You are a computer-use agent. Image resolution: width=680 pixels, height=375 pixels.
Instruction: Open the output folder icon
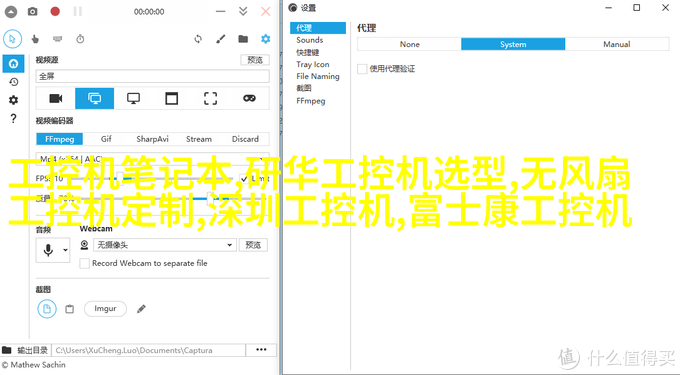243,39
